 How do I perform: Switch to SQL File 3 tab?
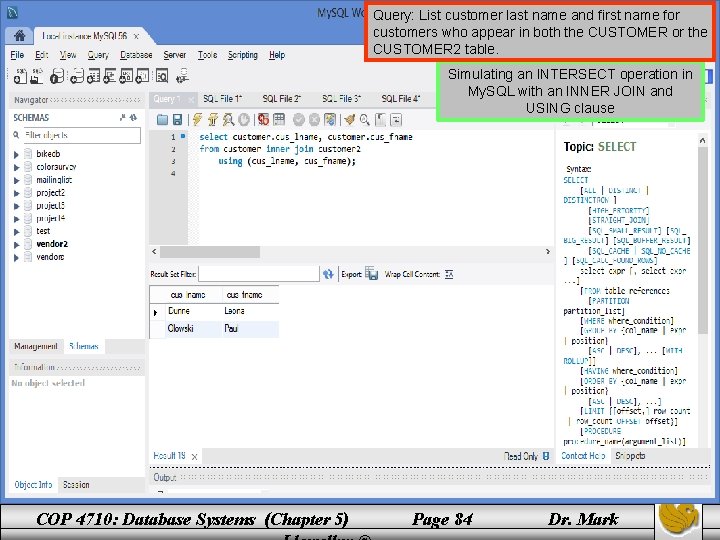(341, 99)
